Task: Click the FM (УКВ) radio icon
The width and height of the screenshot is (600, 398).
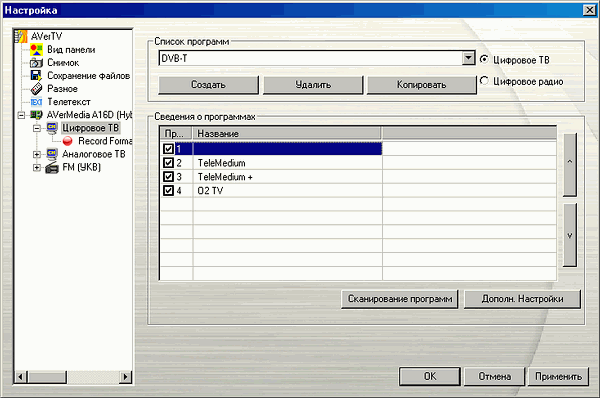Action: click(x=52, y=167)
